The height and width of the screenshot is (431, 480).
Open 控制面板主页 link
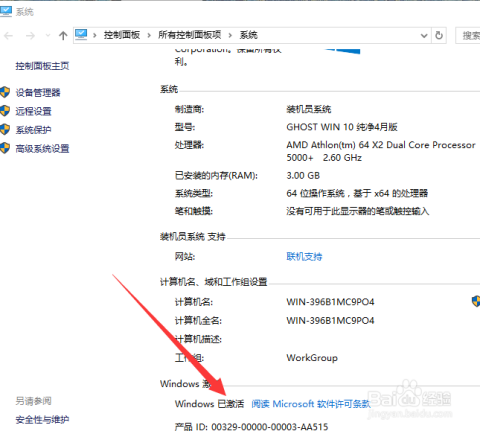[x=42, y=66]
